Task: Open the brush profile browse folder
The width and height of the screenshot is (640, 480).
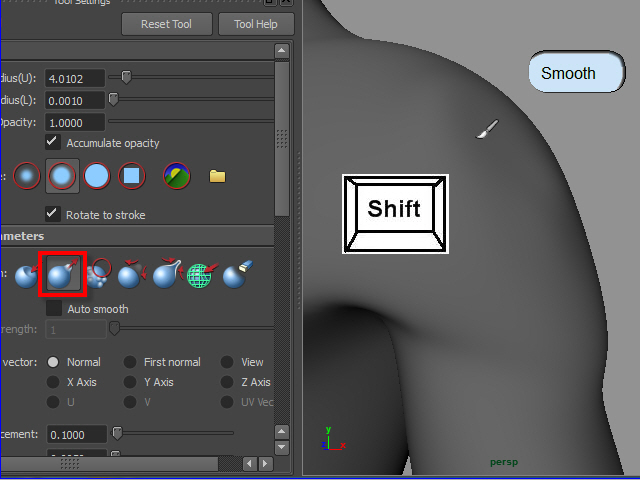Action: point(217,177)
